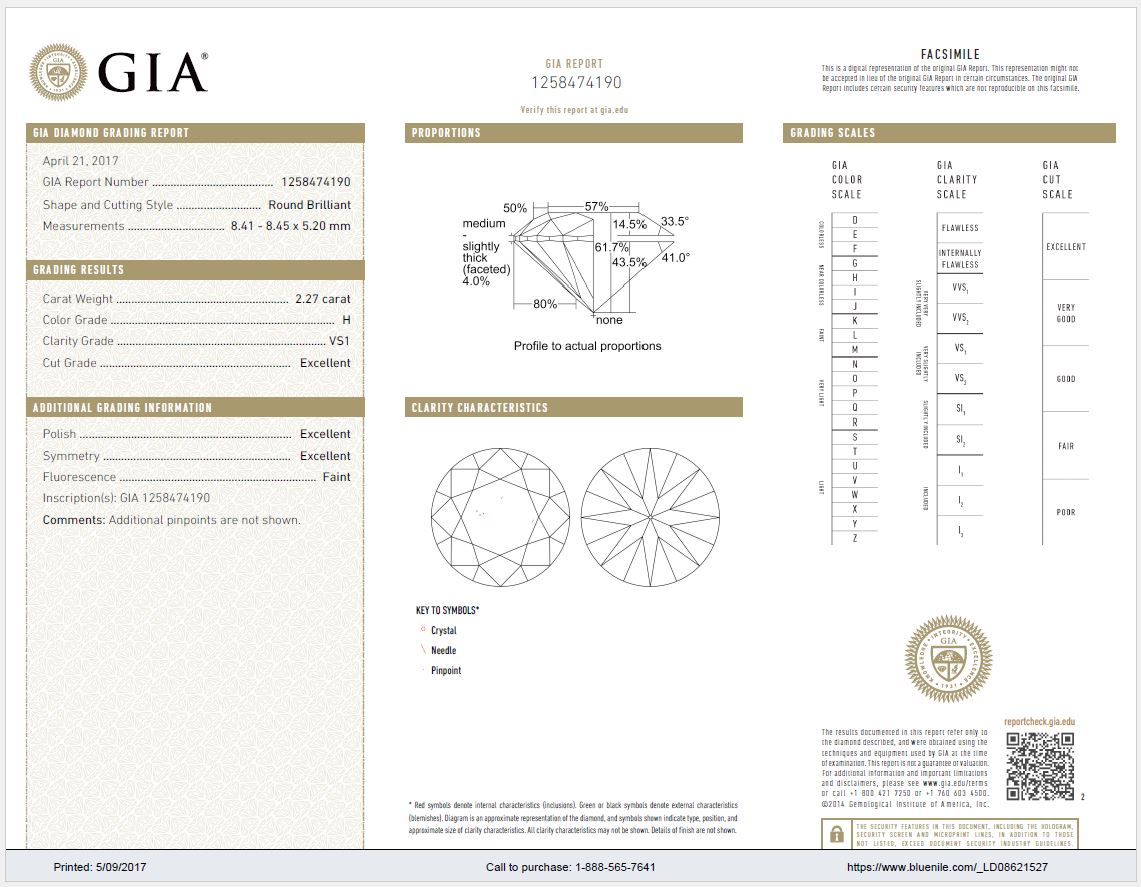Select the Proportions section header
This screenshot has height=887, width=1141.
pyautogui.click(x=573, y=132)
